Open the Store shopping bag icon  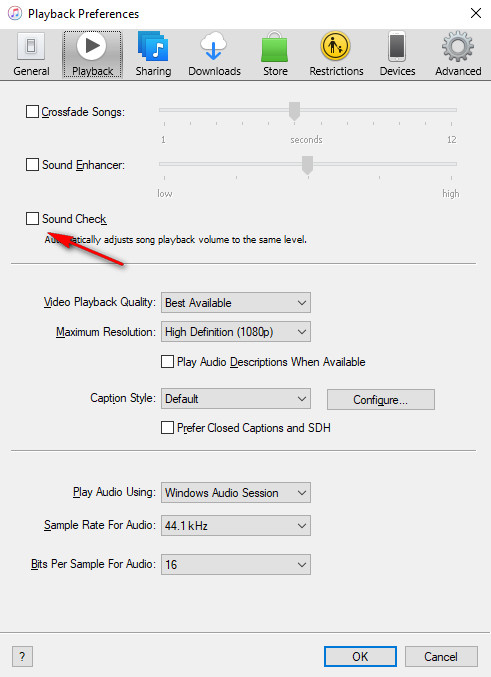coord(275,47)
